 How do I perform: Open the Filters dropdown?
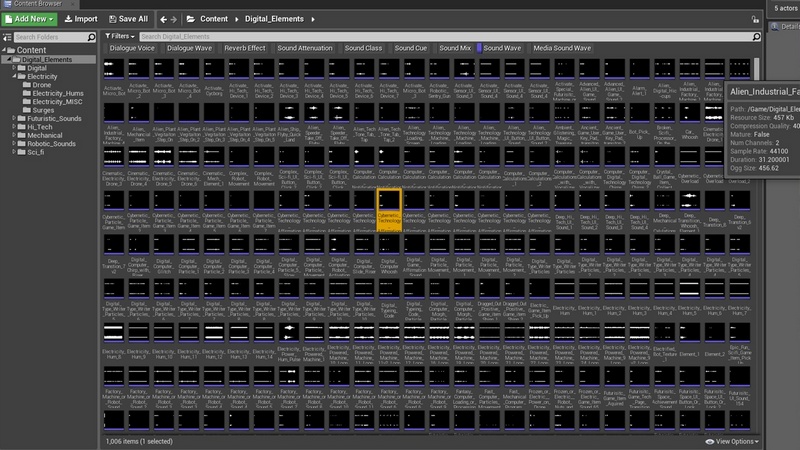120,37
